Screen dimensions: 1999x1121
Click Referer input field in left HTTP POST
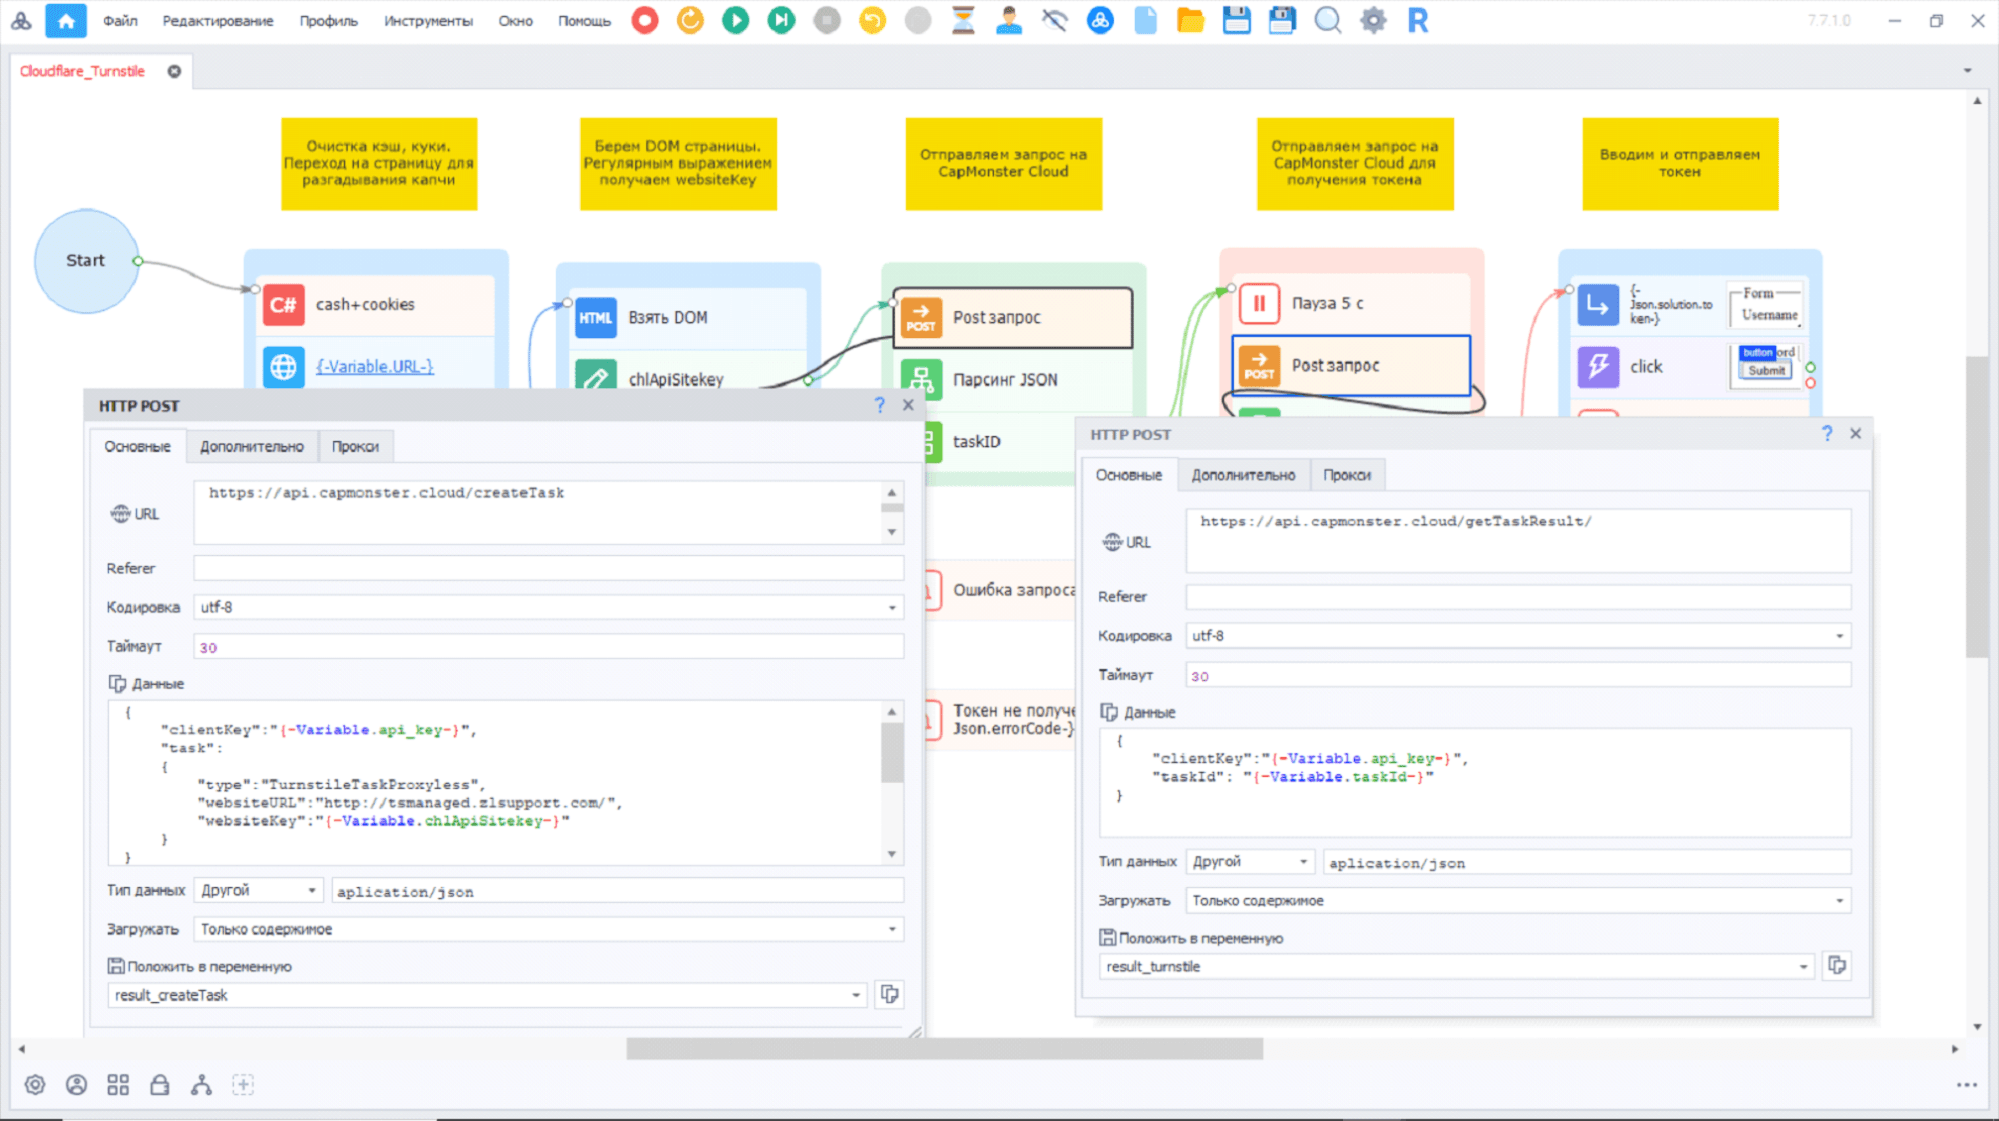548,568
